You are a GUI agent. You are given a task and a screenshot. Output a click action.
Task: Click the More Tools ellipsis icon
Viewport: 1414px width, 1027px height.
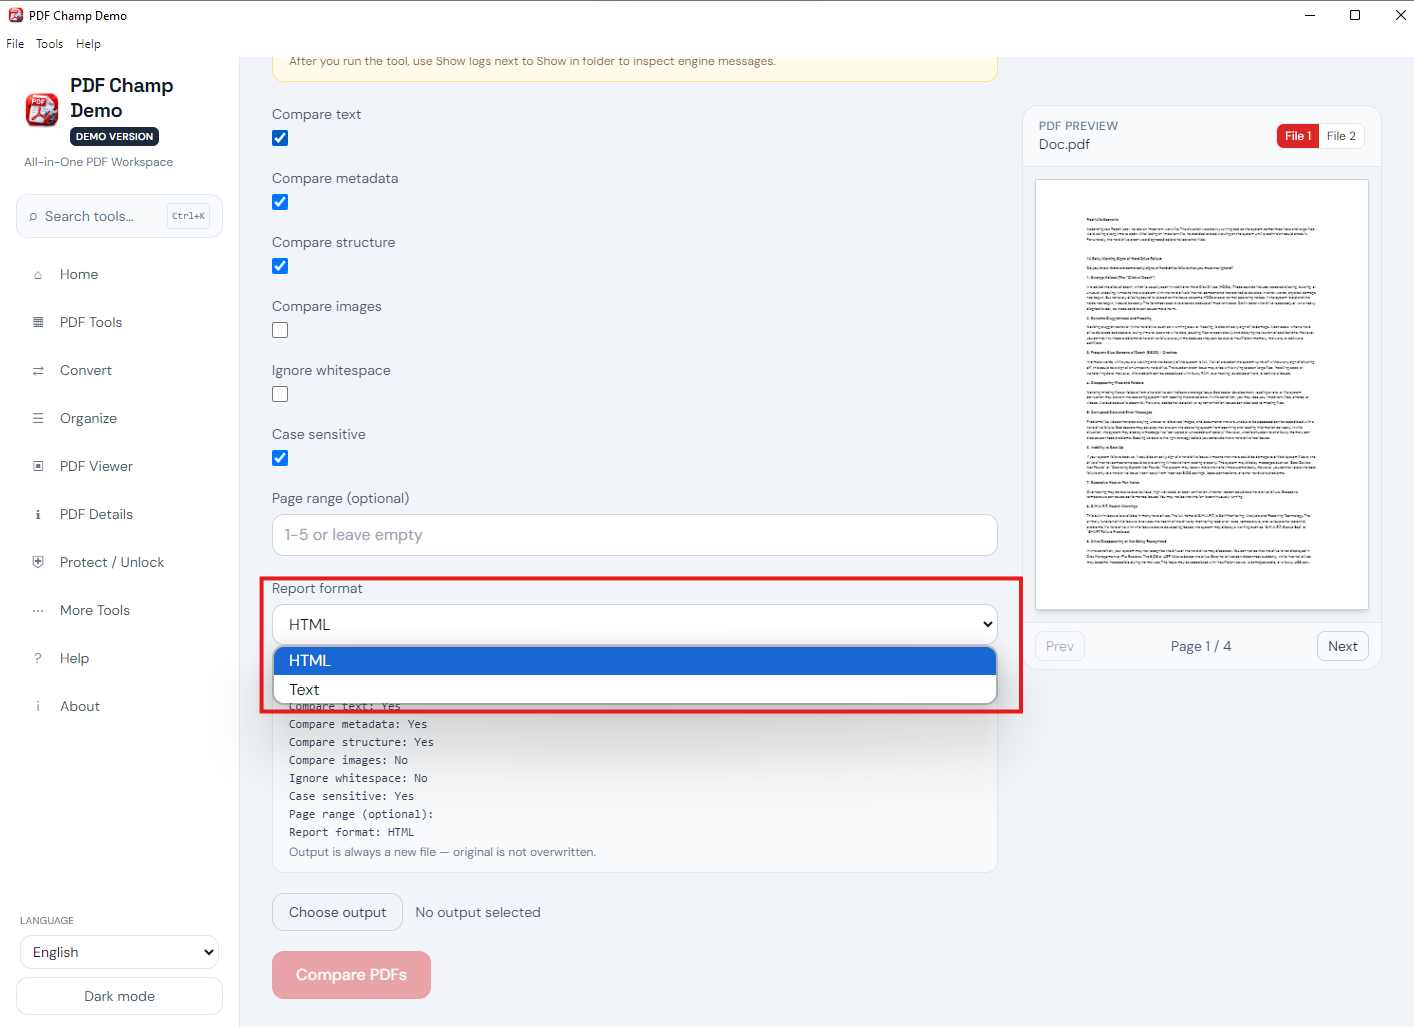pos(38,611)
